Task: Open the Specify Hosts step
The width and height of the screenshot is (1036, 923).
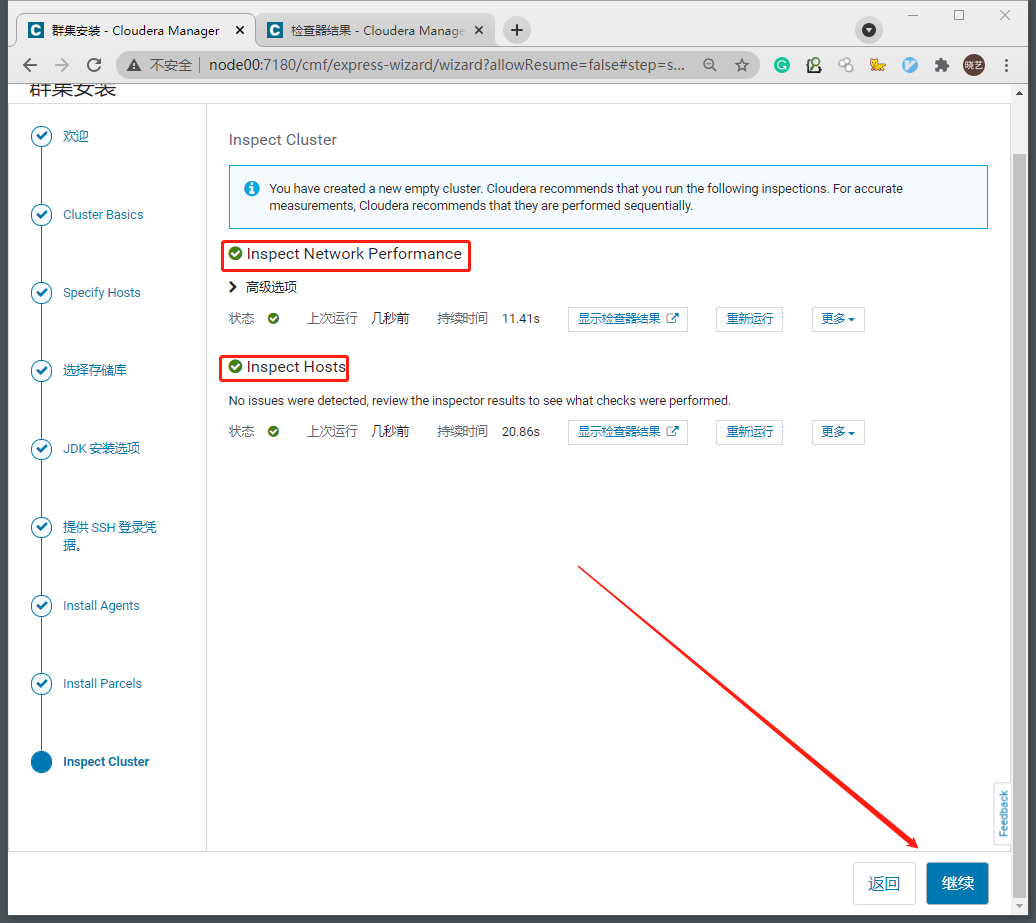Action: (x=102, y=293)
